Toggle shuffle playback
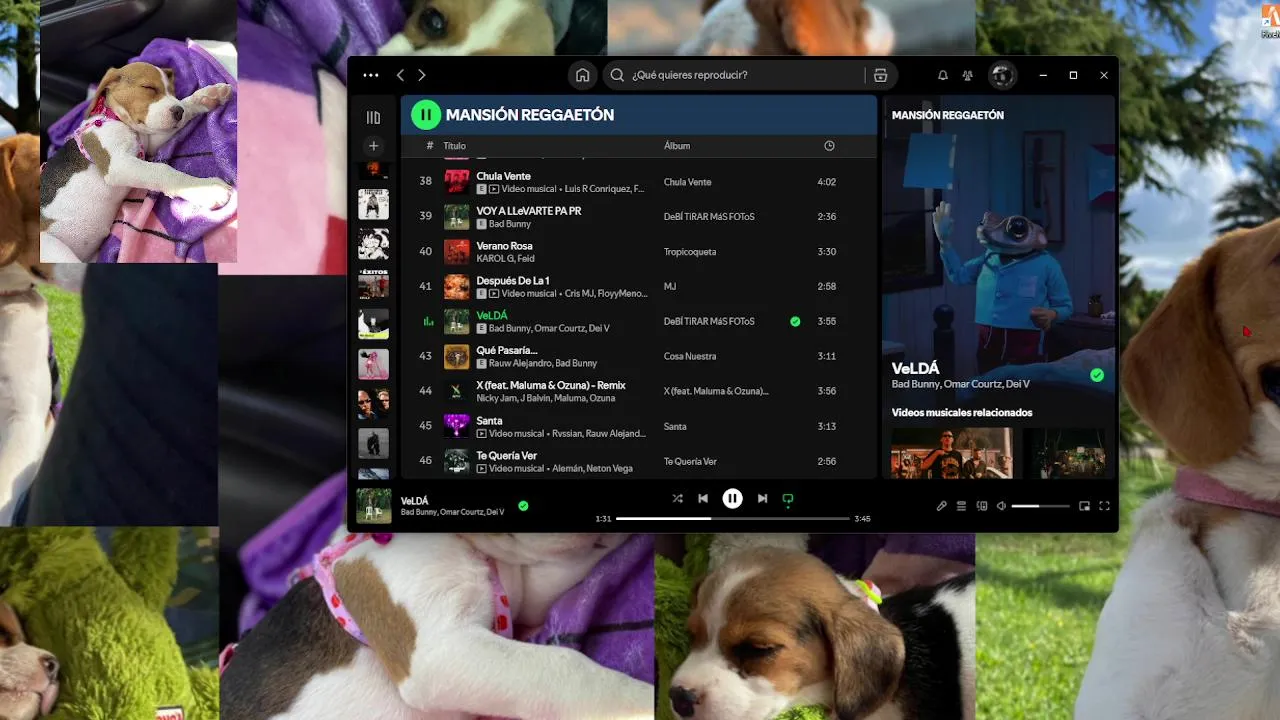1280x720 pixels. coord(677,498)
